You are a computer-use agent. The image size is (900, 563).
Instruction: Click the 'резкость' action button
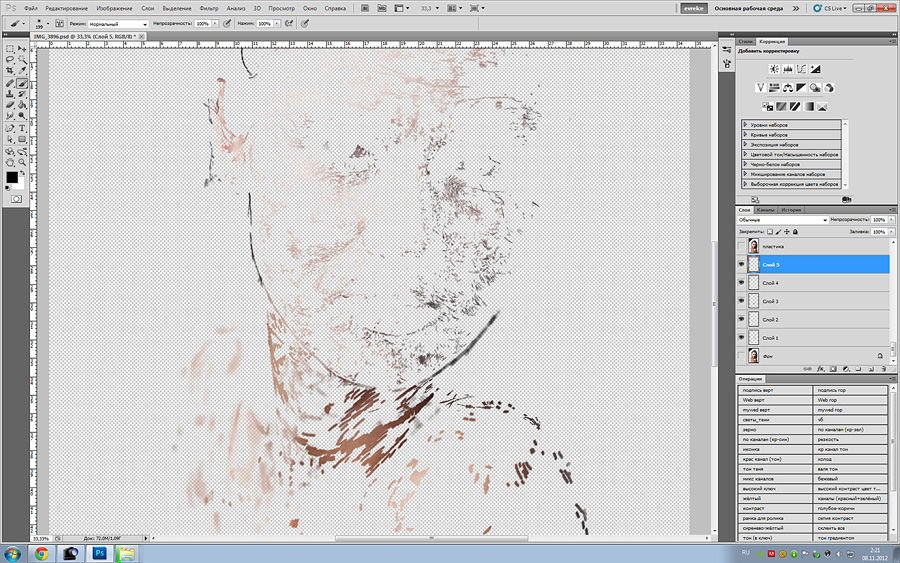coord(850,438)
